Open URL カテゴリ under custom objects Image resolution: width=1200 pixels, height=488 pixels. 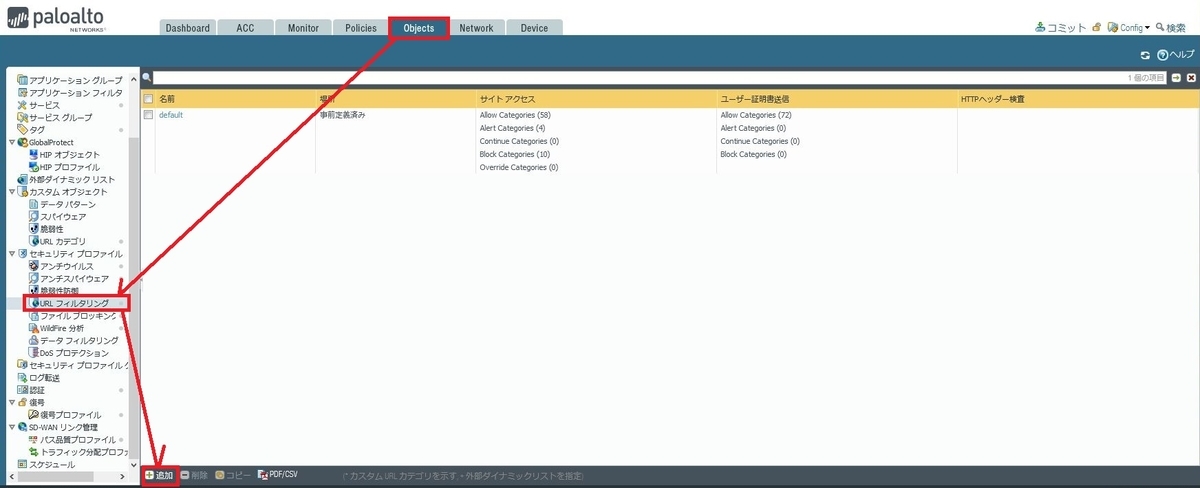click(x=57, y=241)
